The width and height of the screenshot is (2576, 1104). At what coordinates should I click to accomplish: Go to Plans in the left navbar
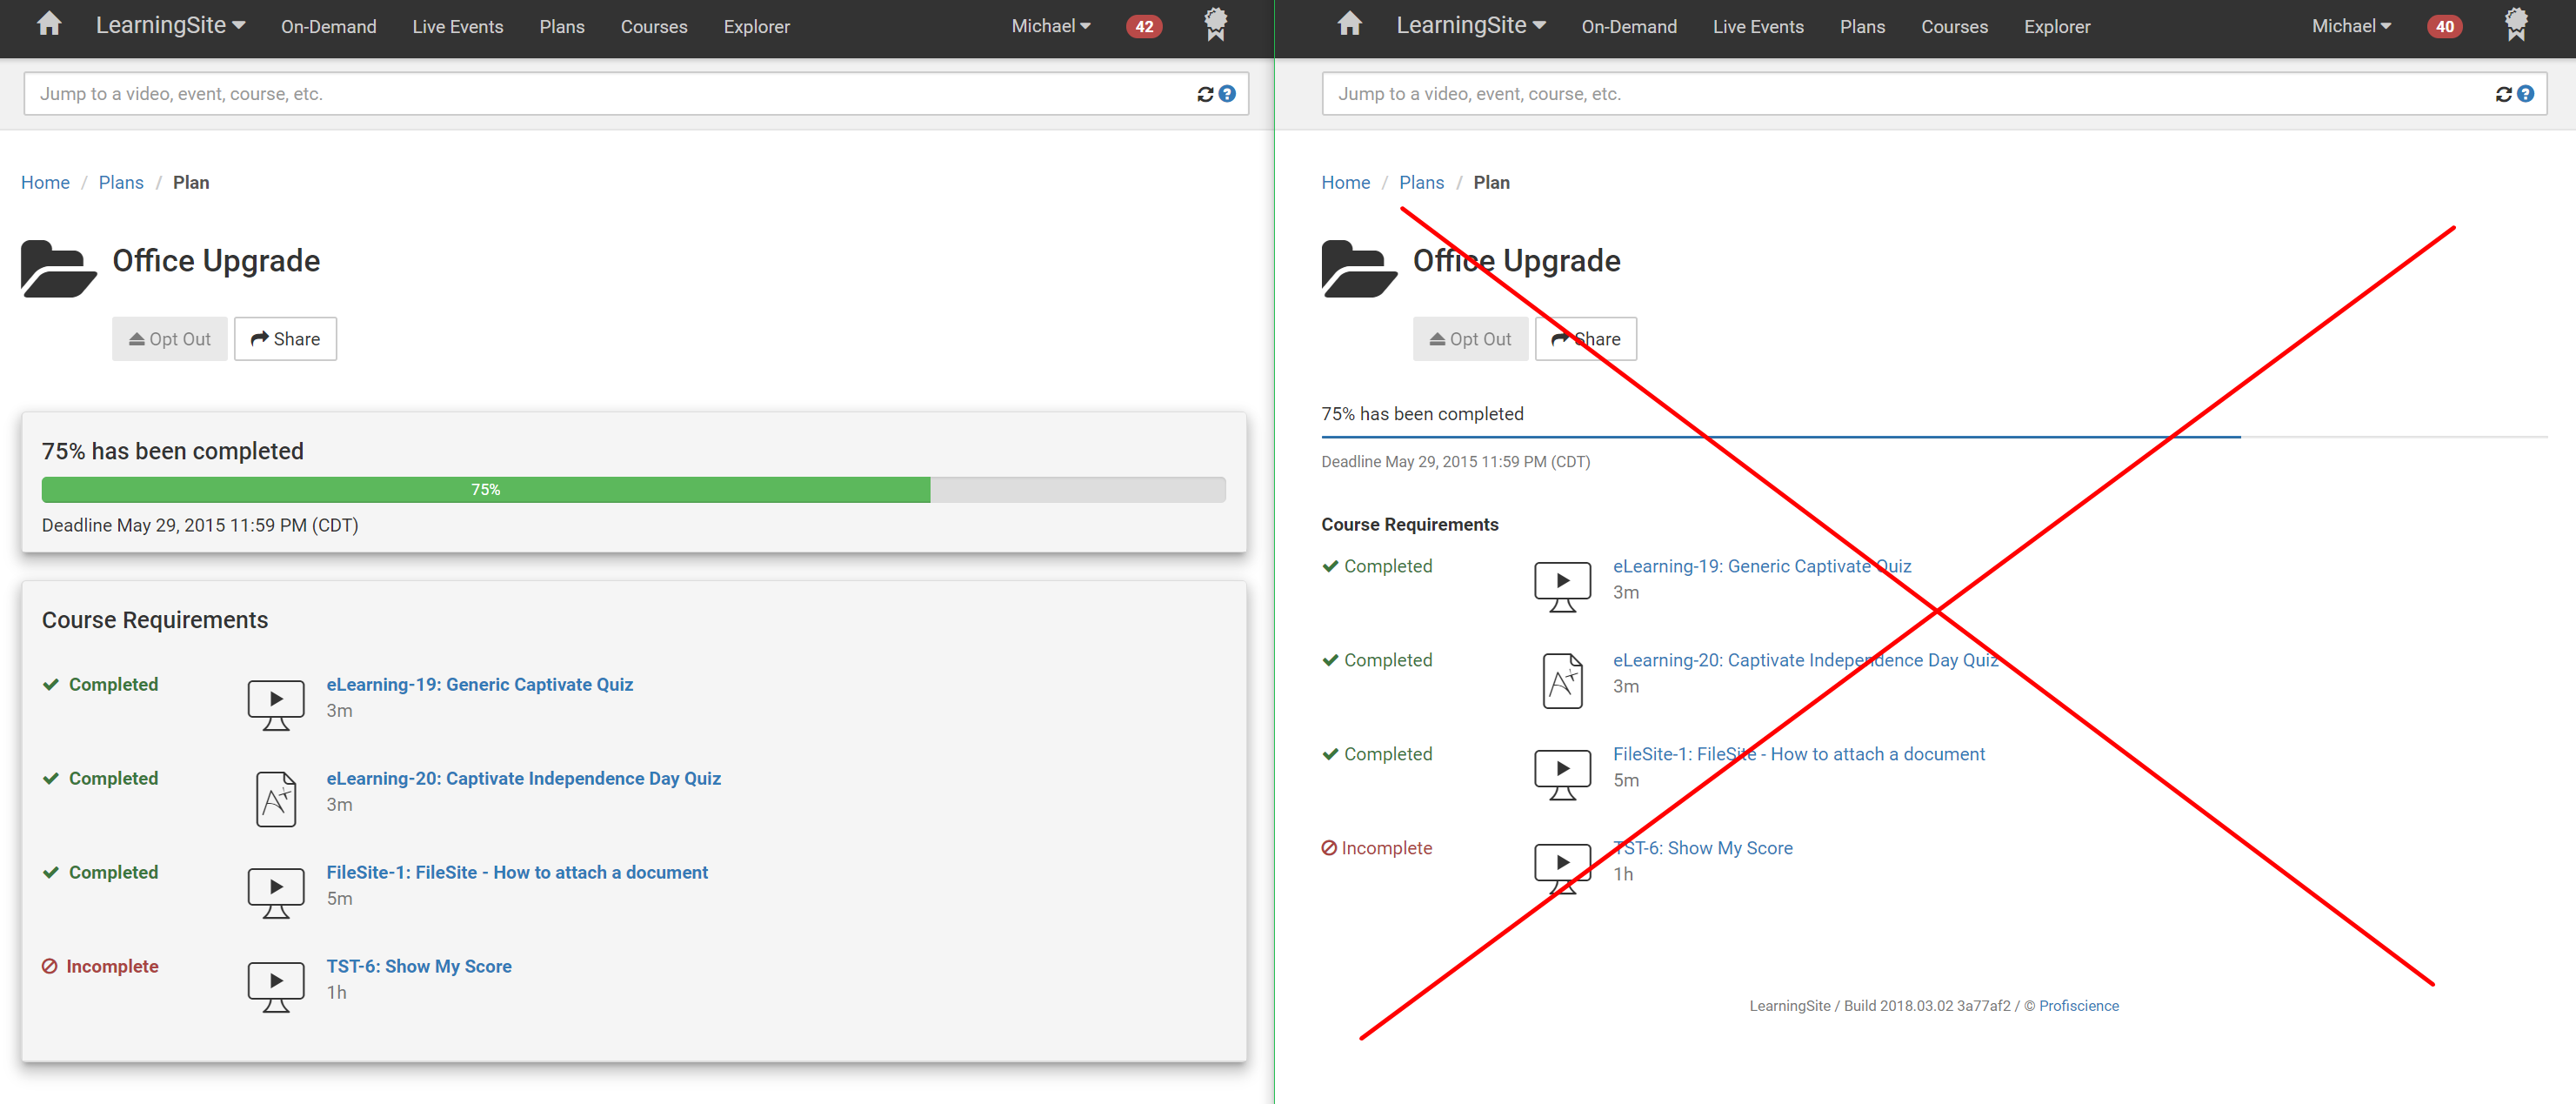click(562, 27)
